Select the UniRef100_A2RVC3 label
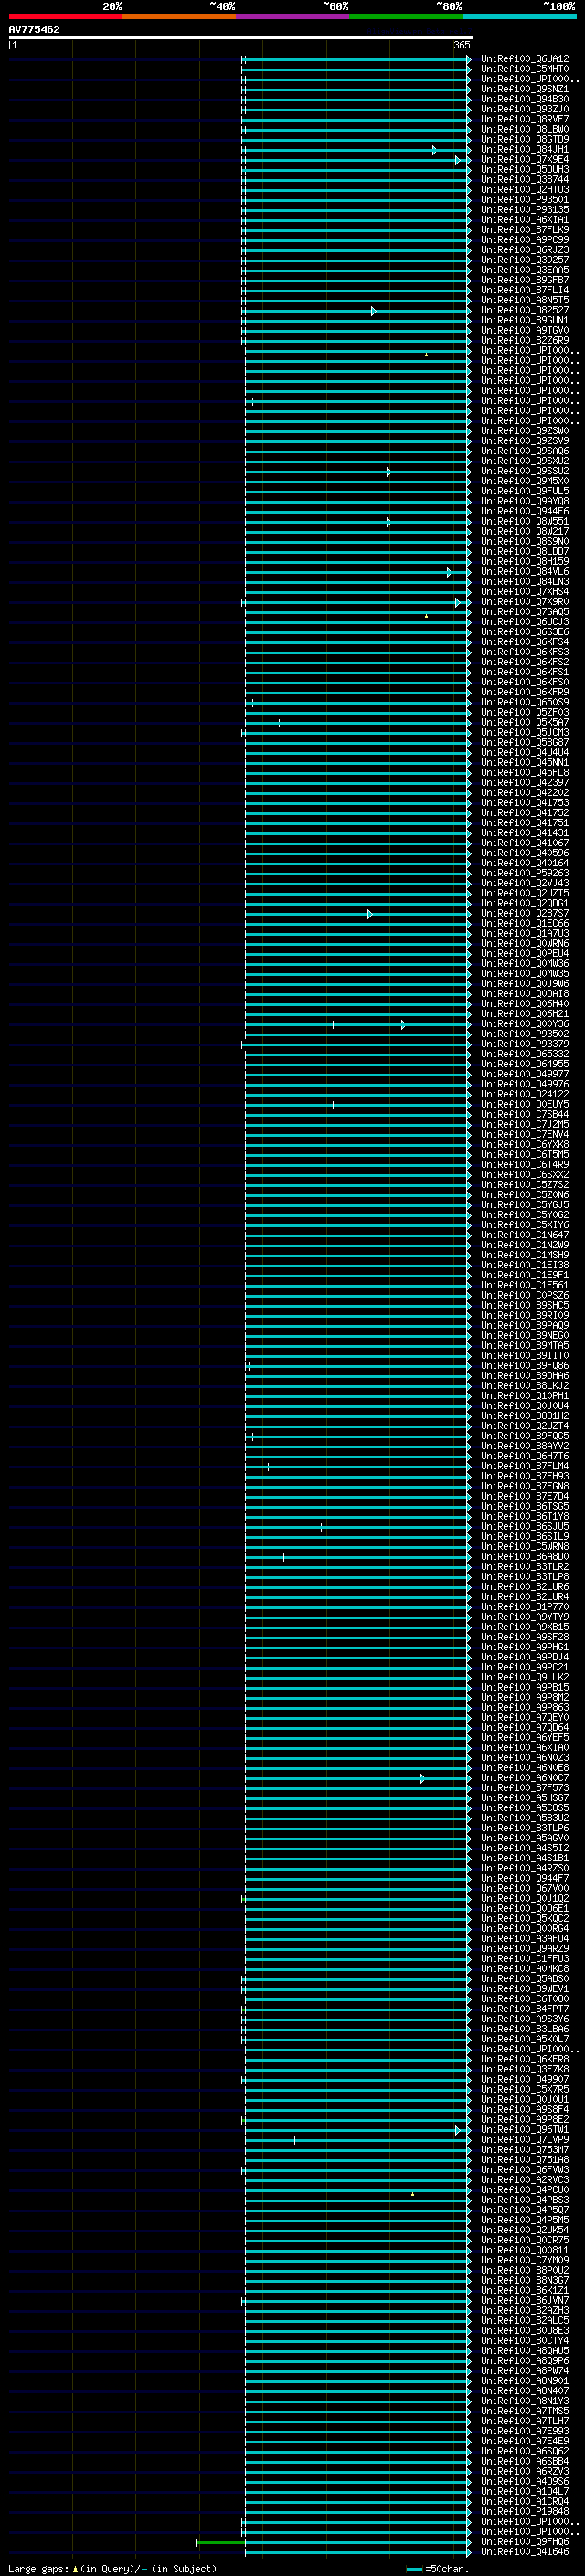585x2576 pixels. (x=525, y=2179)
